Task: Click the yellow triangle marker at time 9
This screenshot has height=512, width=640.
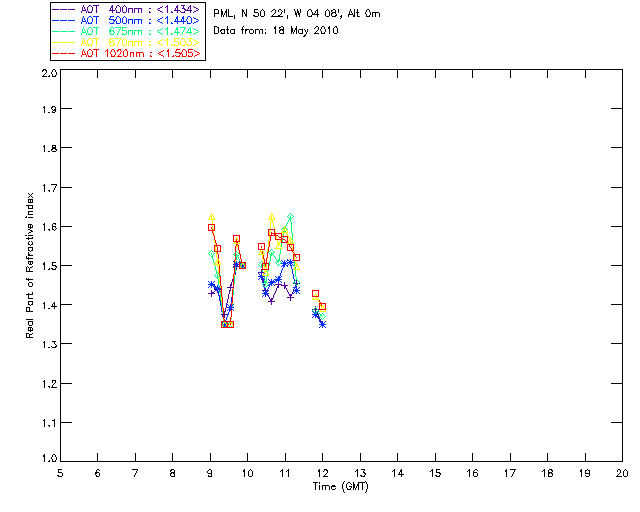Action: pos(211,217)
